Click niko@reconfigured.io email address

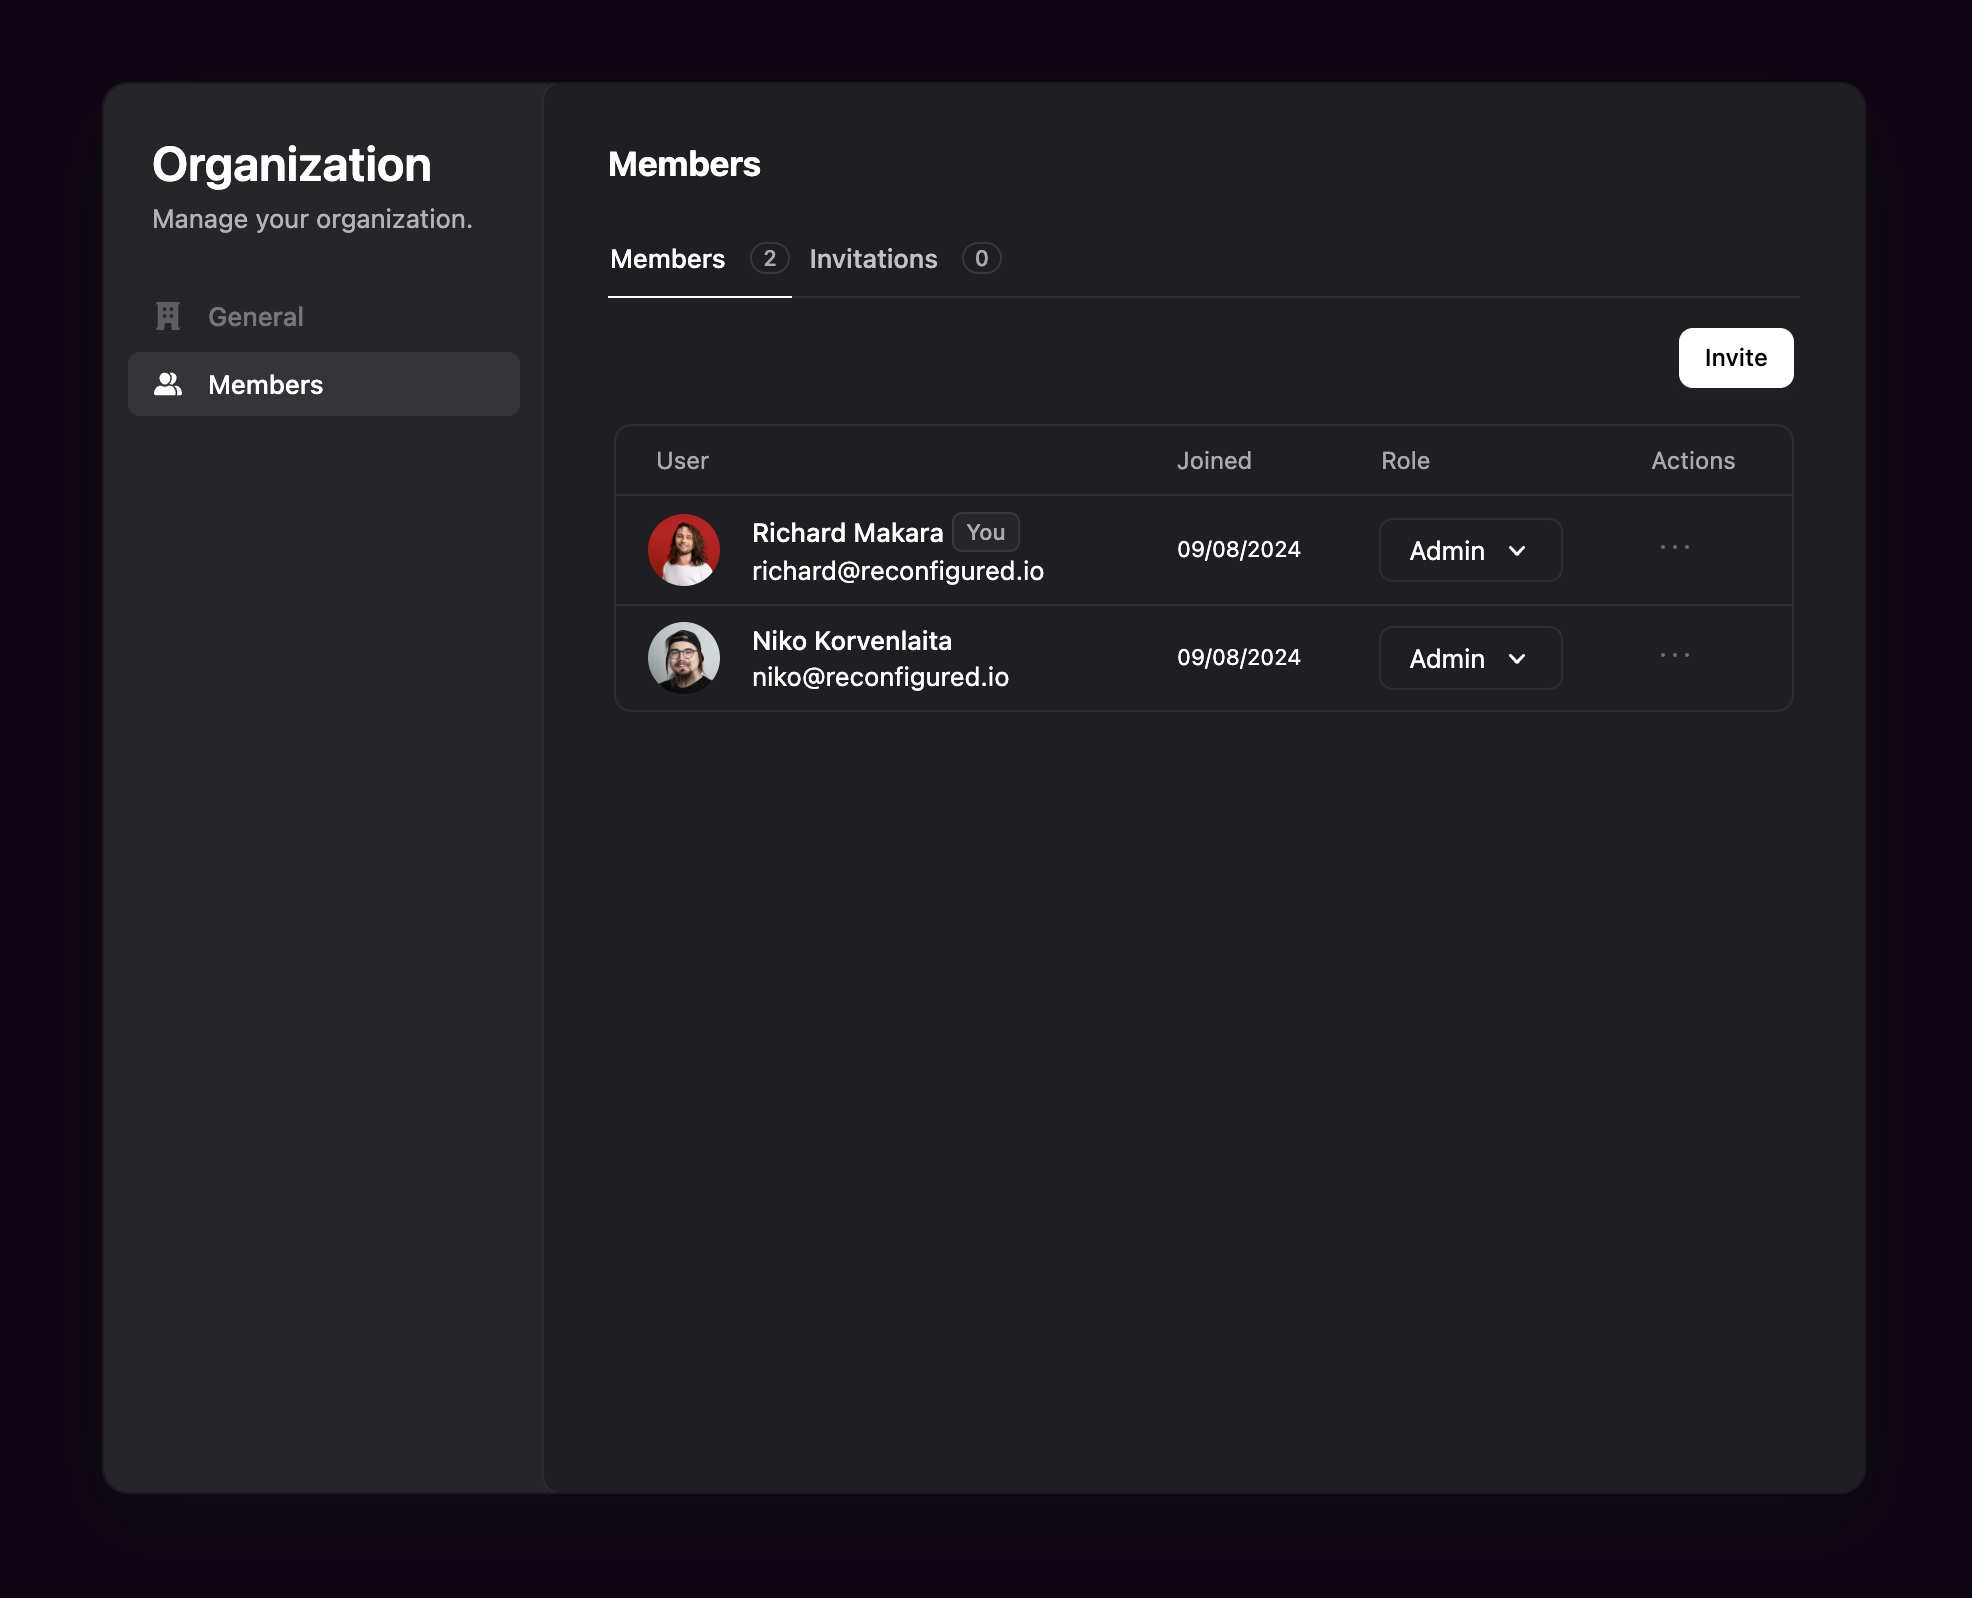click(x=880, y=677)
